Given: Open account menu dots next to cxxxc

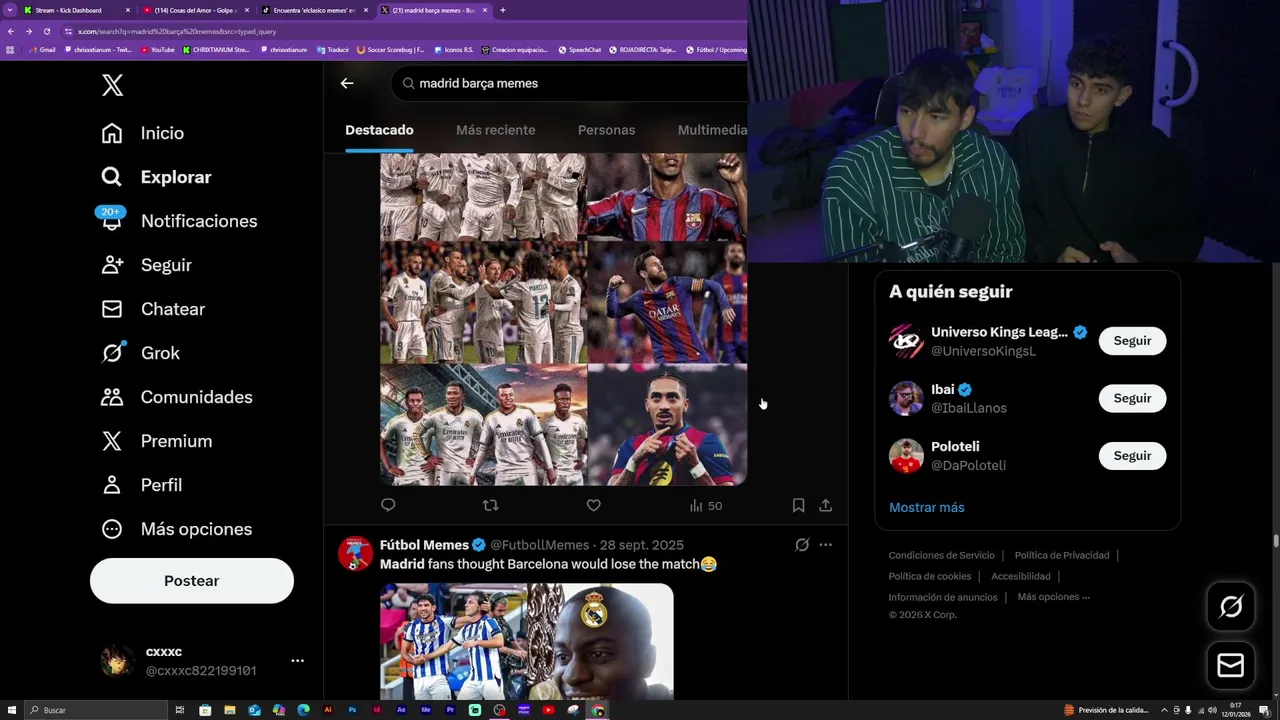Looking at the screenshot, I should tap(297, 661).
